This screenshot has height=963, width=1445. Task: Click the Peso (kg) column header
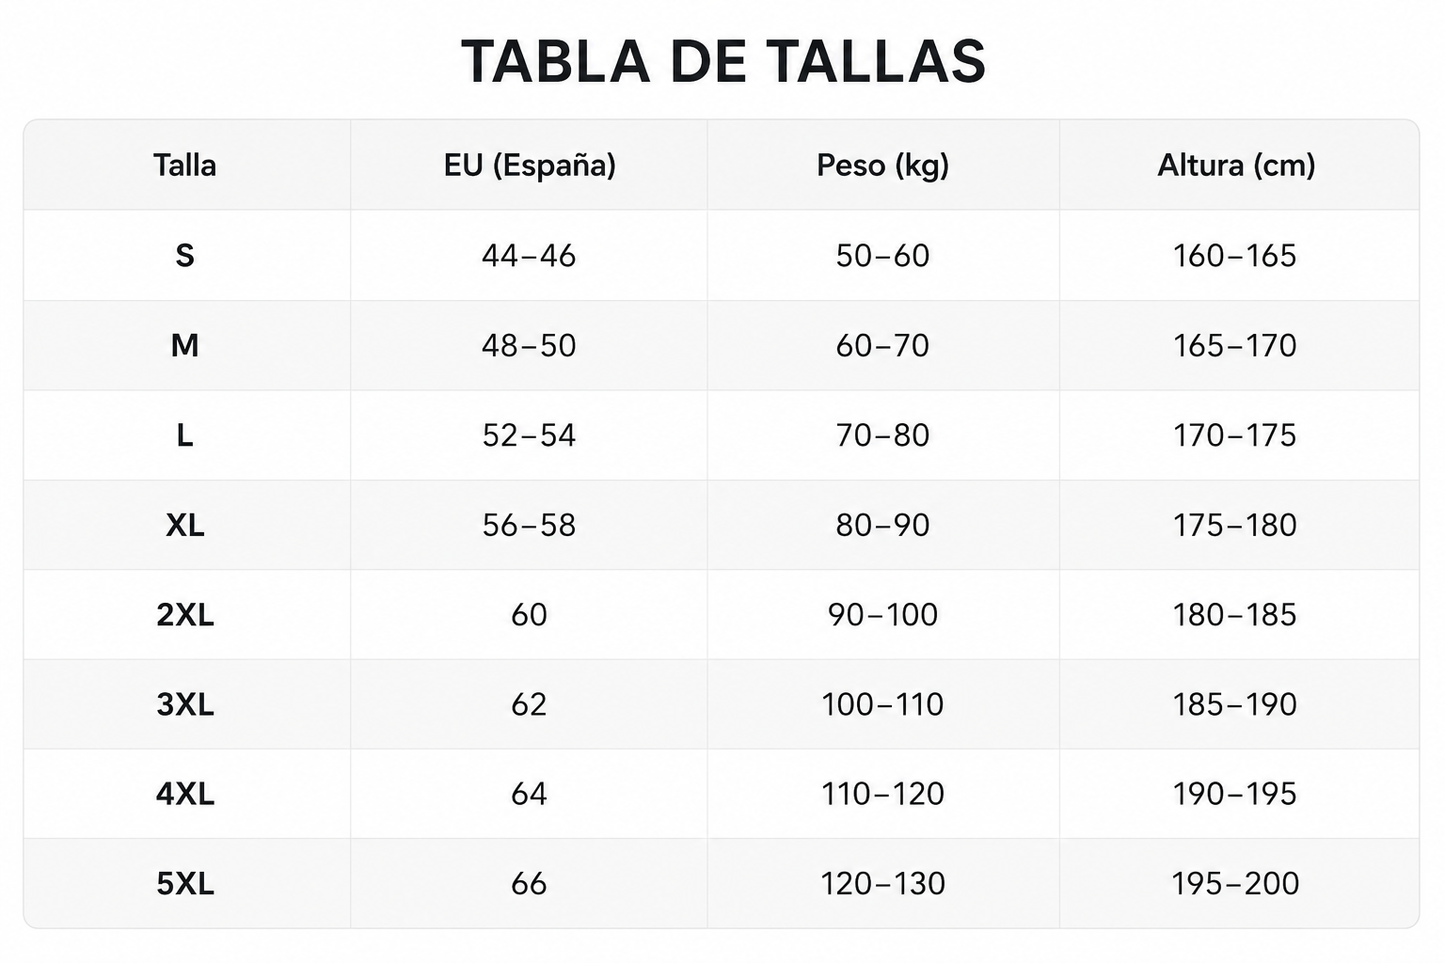[882, 165]
